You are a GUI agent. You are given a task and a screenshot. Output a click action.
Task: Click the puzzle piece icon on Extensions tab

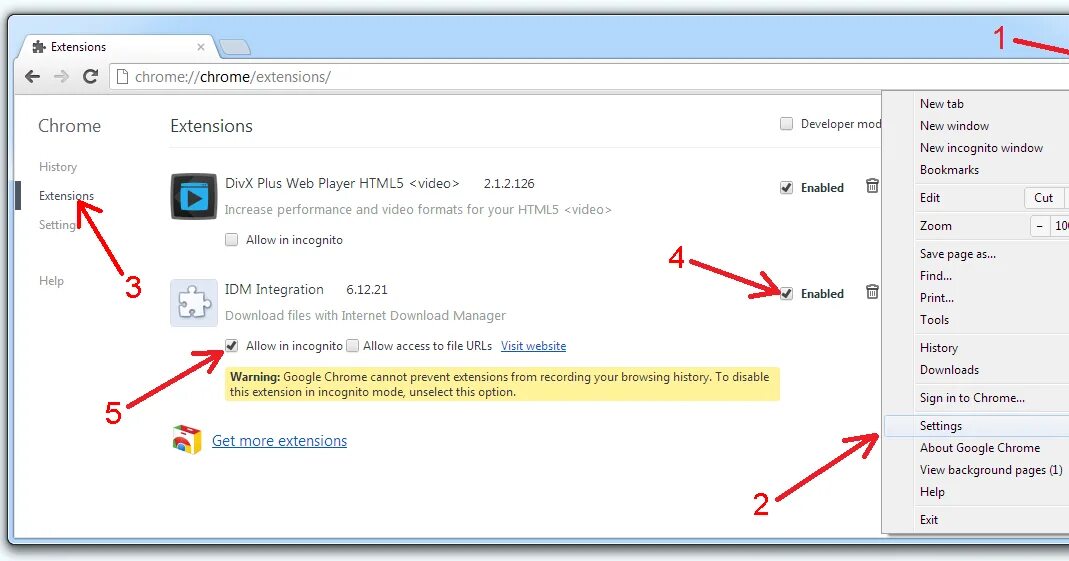[39, 46]
